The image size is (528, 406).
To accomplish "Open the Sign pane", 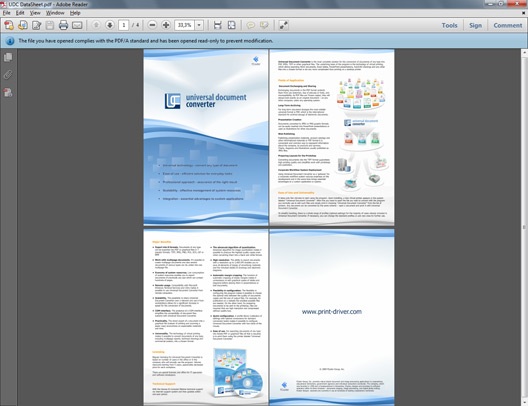I will pyautogui.click(x=475, y=25).
